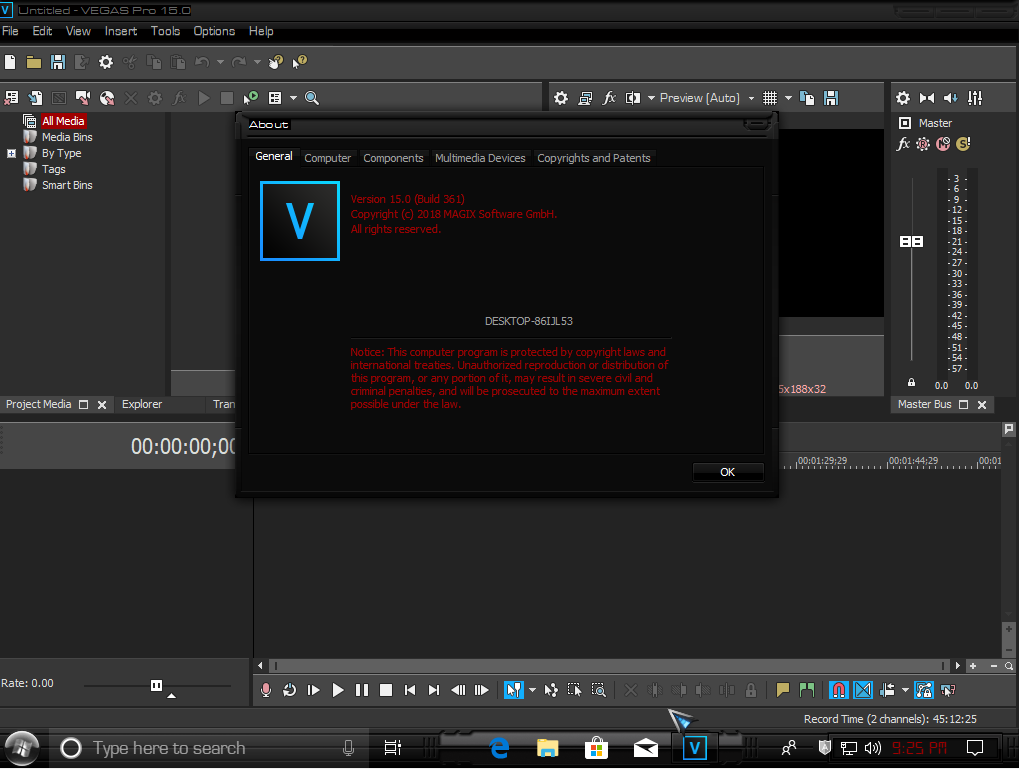
Task: Open a project with the folder icon
Action: point(34,62)
